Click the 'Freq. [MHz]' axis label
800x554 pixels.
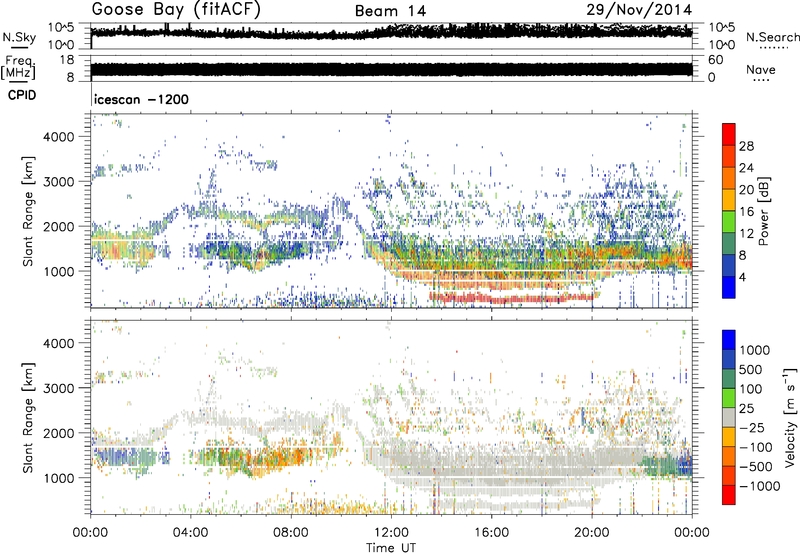point(18,67)
